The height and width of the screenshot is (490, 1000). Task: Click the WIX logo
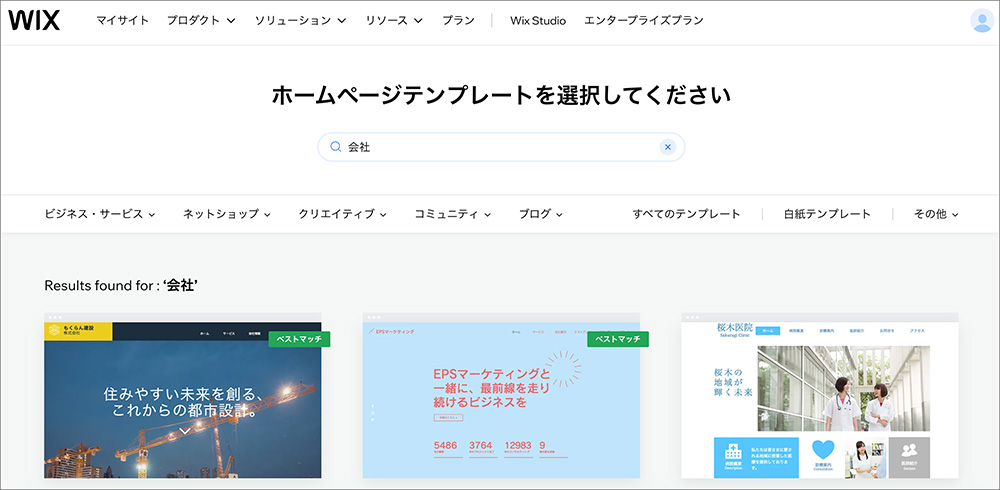(34, 20)
